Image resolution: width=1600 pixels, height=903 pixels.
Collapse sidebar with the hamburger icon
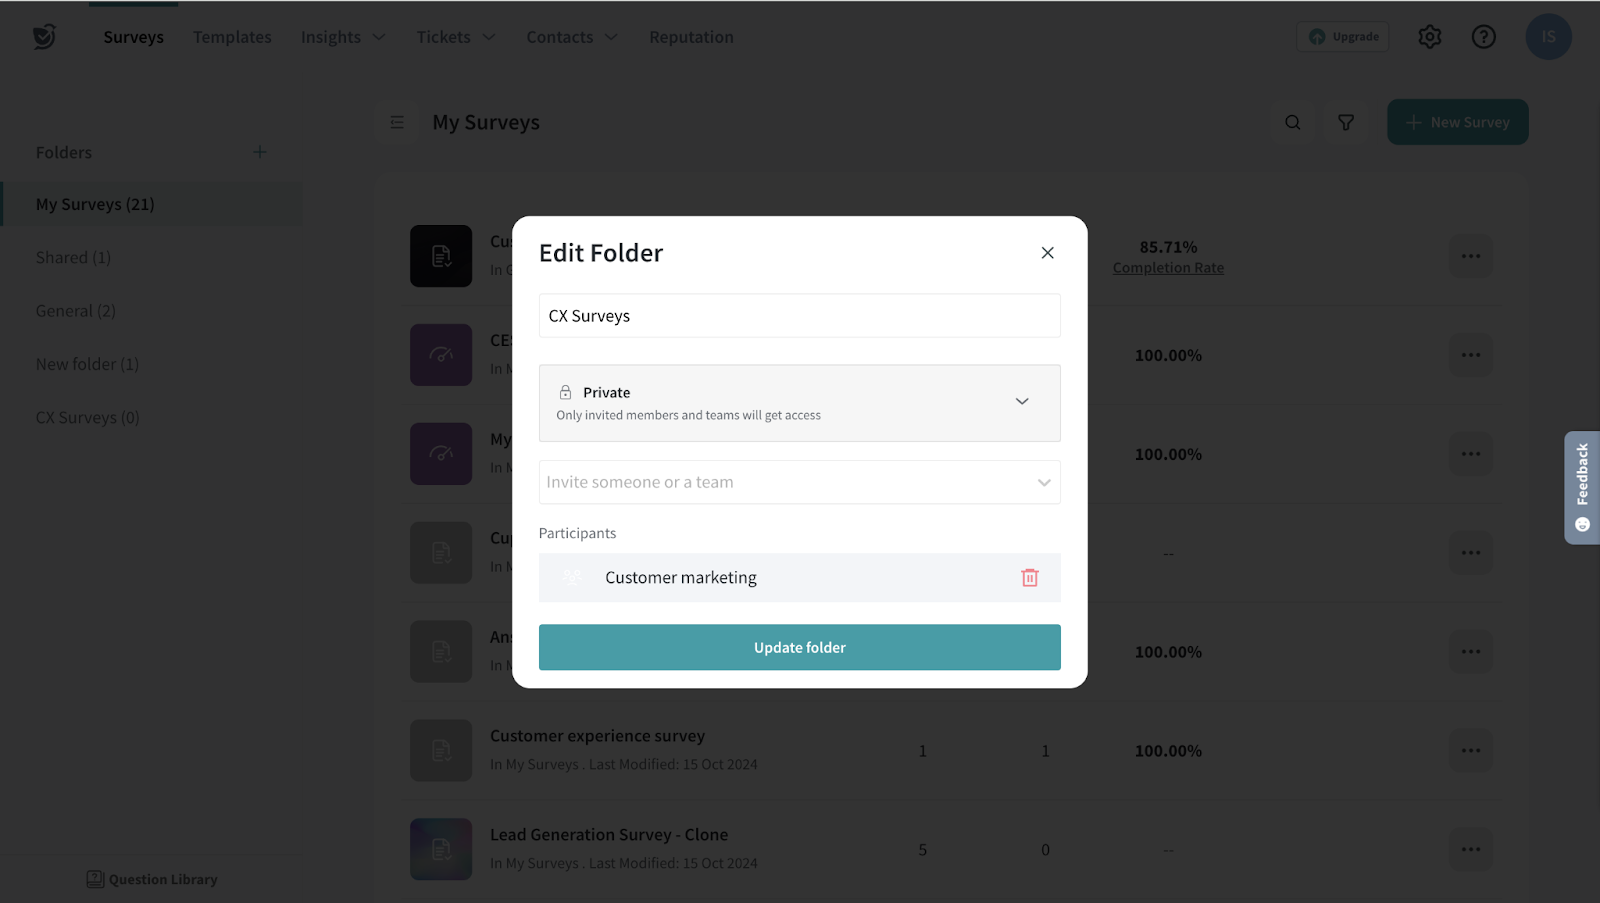[397, 122]
